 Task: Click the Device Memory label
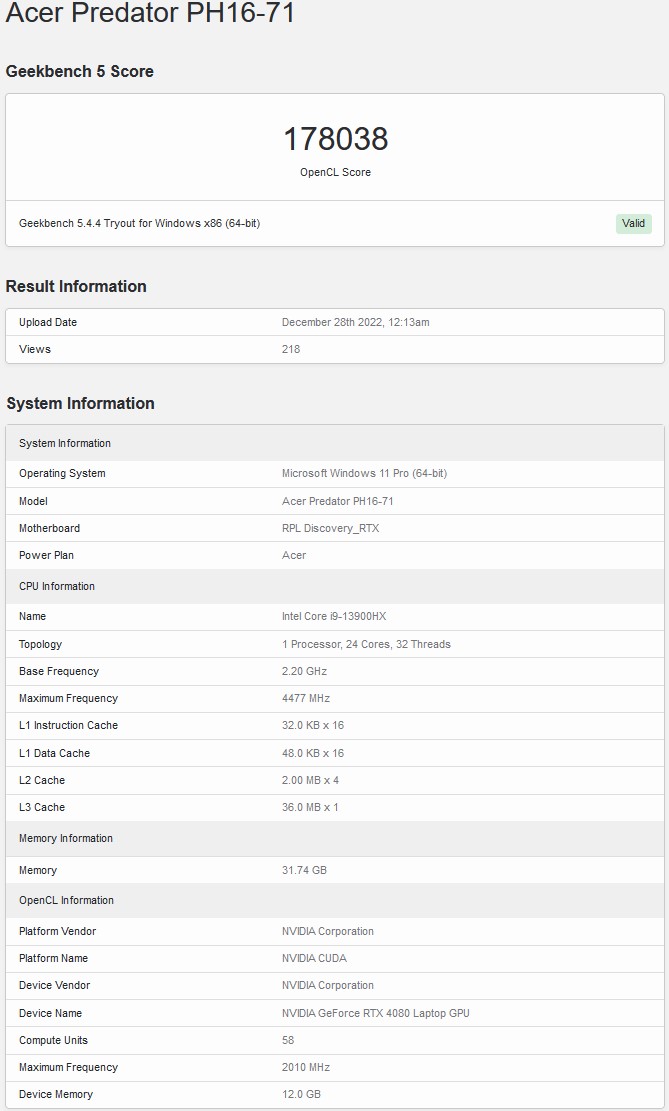(x=56, y=1095)
